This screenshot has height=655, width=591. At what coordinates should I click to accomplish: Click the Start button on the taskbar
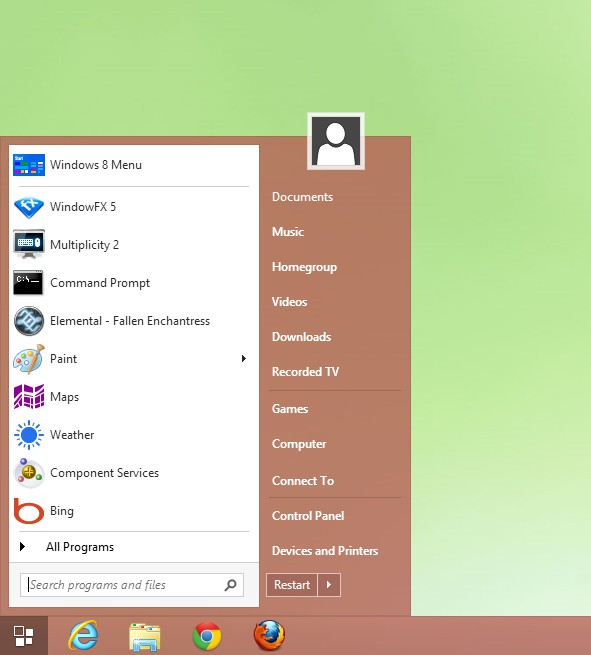(24, 636)
